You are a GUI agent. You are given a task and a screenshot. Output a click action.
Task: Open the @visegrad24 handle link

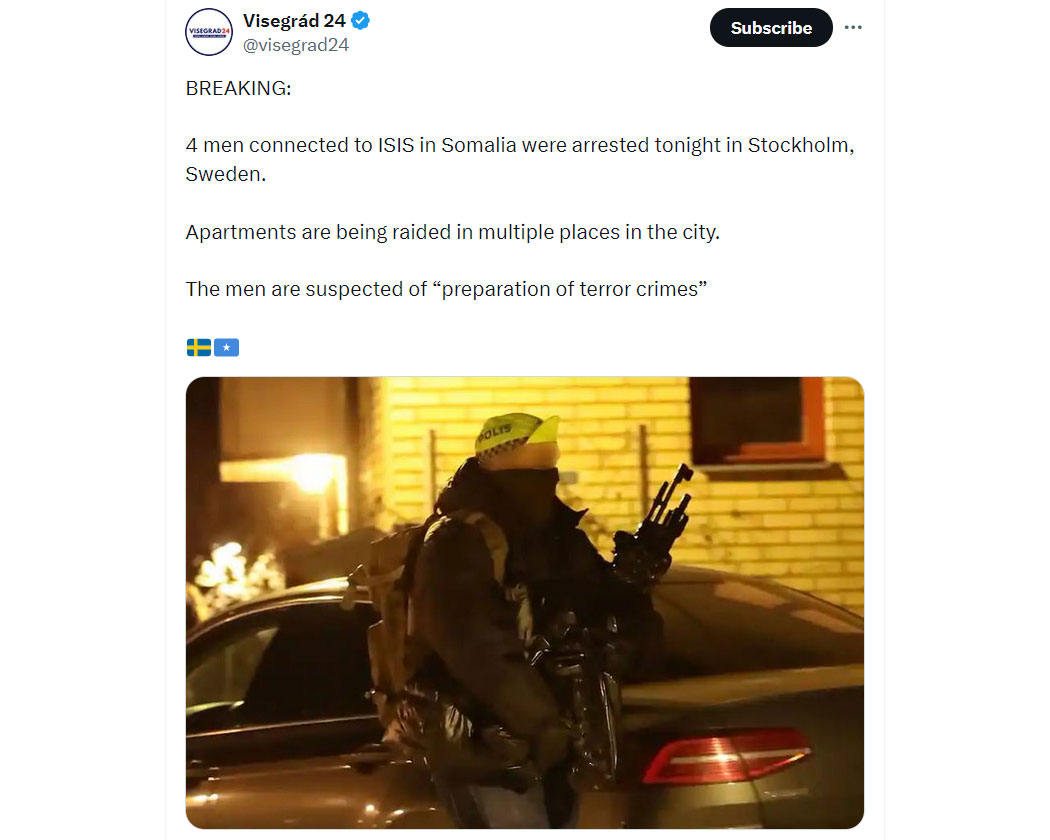(x=295, y=45)
